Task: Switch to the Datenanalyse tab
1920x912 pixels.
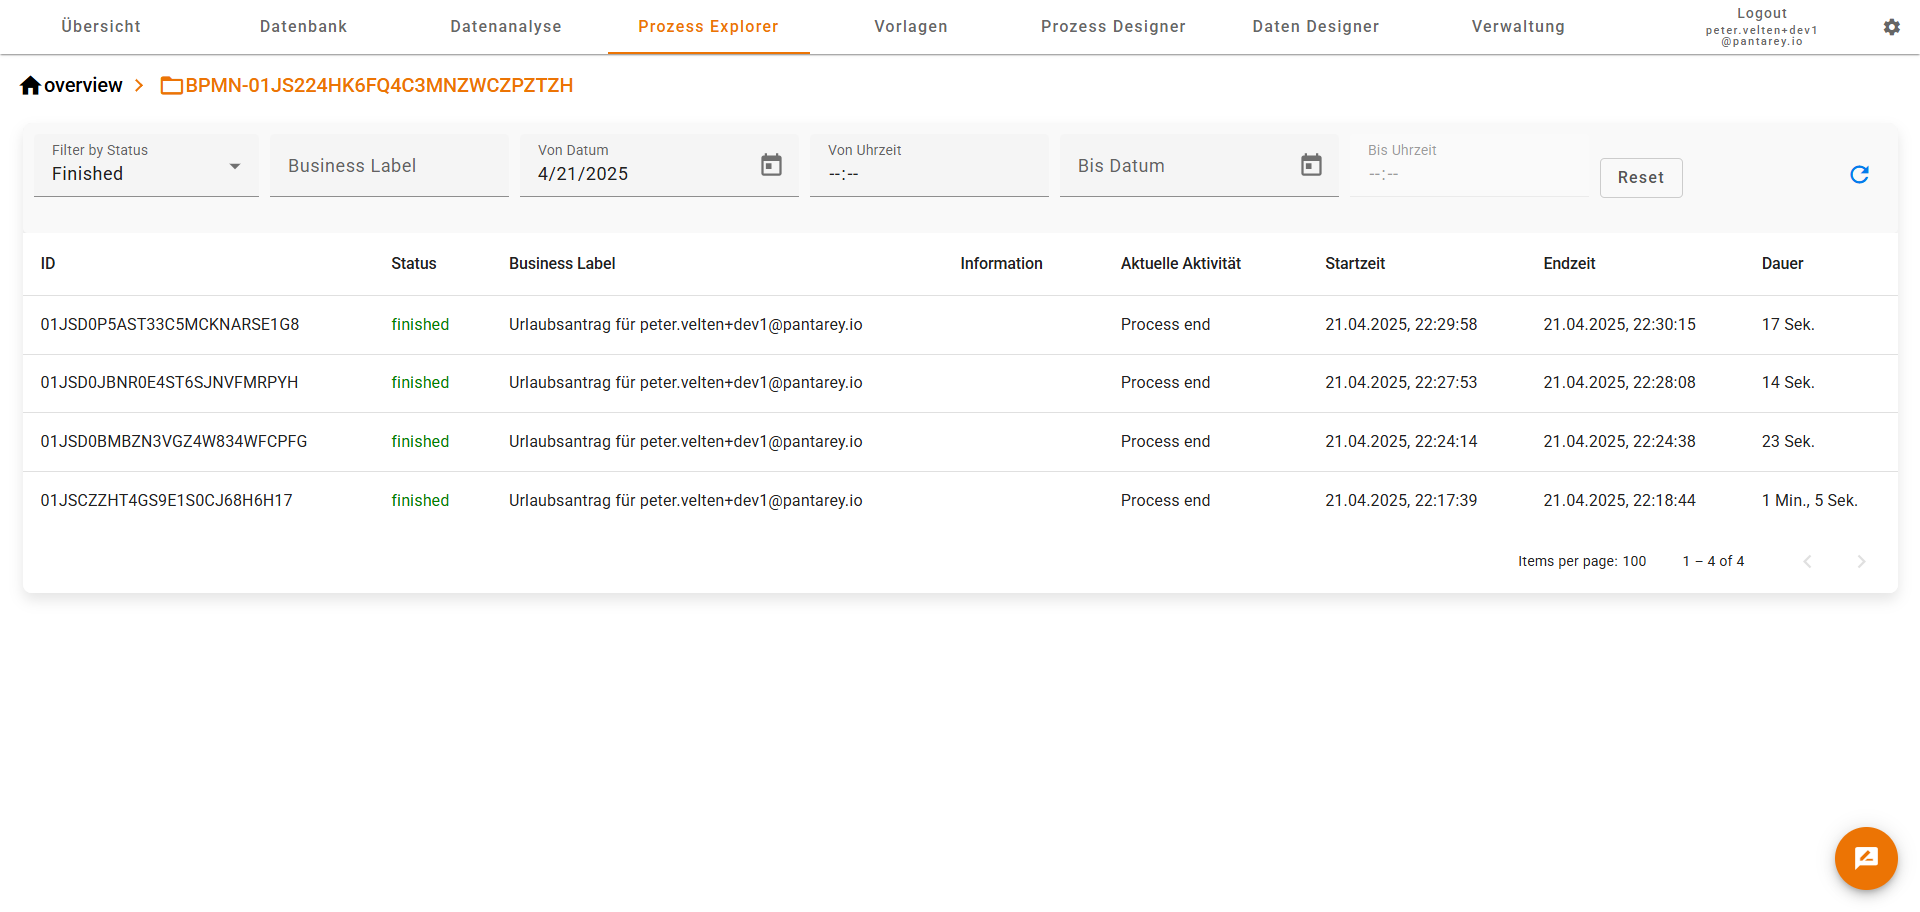Action: (505, 27)
